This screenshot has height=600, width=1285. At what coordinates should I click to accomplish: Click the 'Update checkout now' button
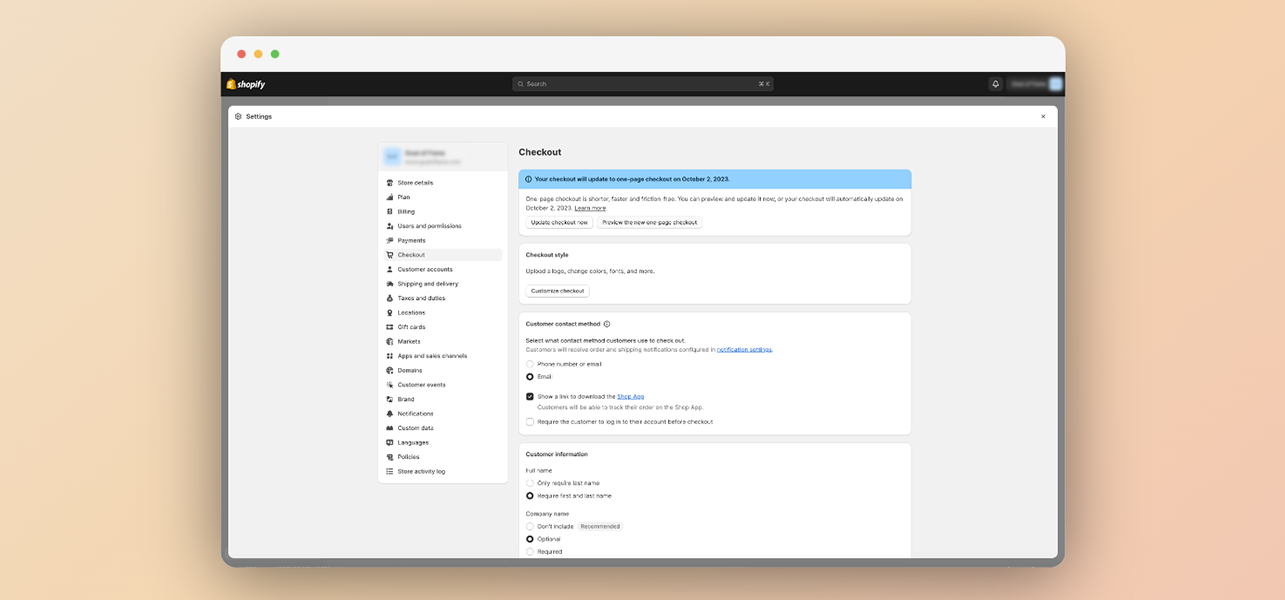click(x=559, y=222)
